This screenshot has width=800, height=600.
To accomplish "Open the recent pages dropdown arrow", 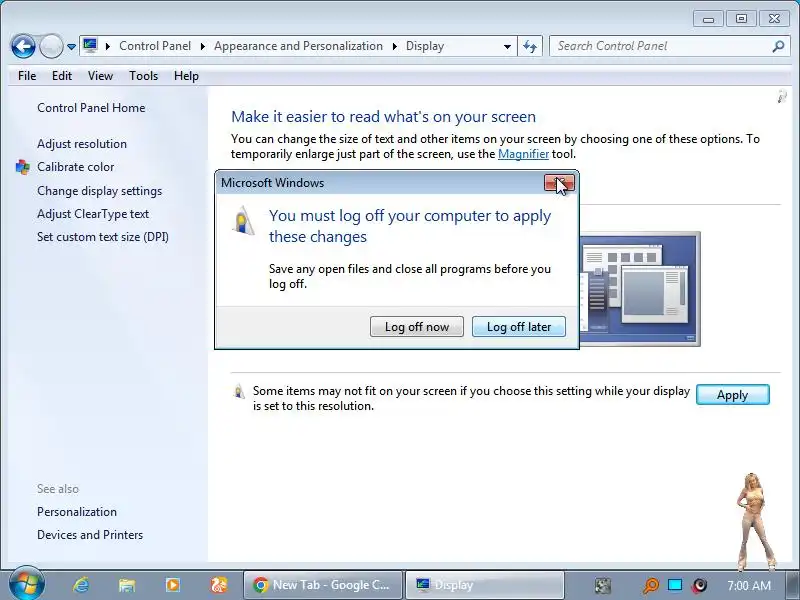I will [x=71, y=46].
